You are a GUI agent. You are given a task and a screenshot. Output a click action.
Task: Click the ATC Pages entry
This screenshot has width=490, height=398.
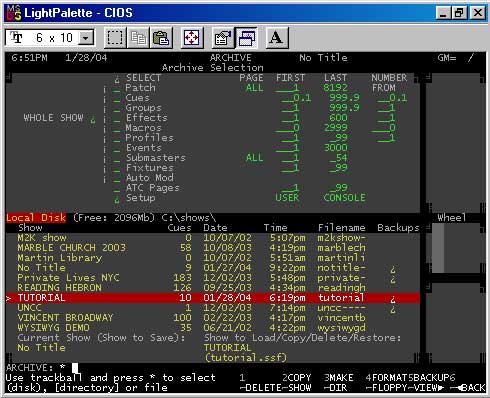point(152,188)
